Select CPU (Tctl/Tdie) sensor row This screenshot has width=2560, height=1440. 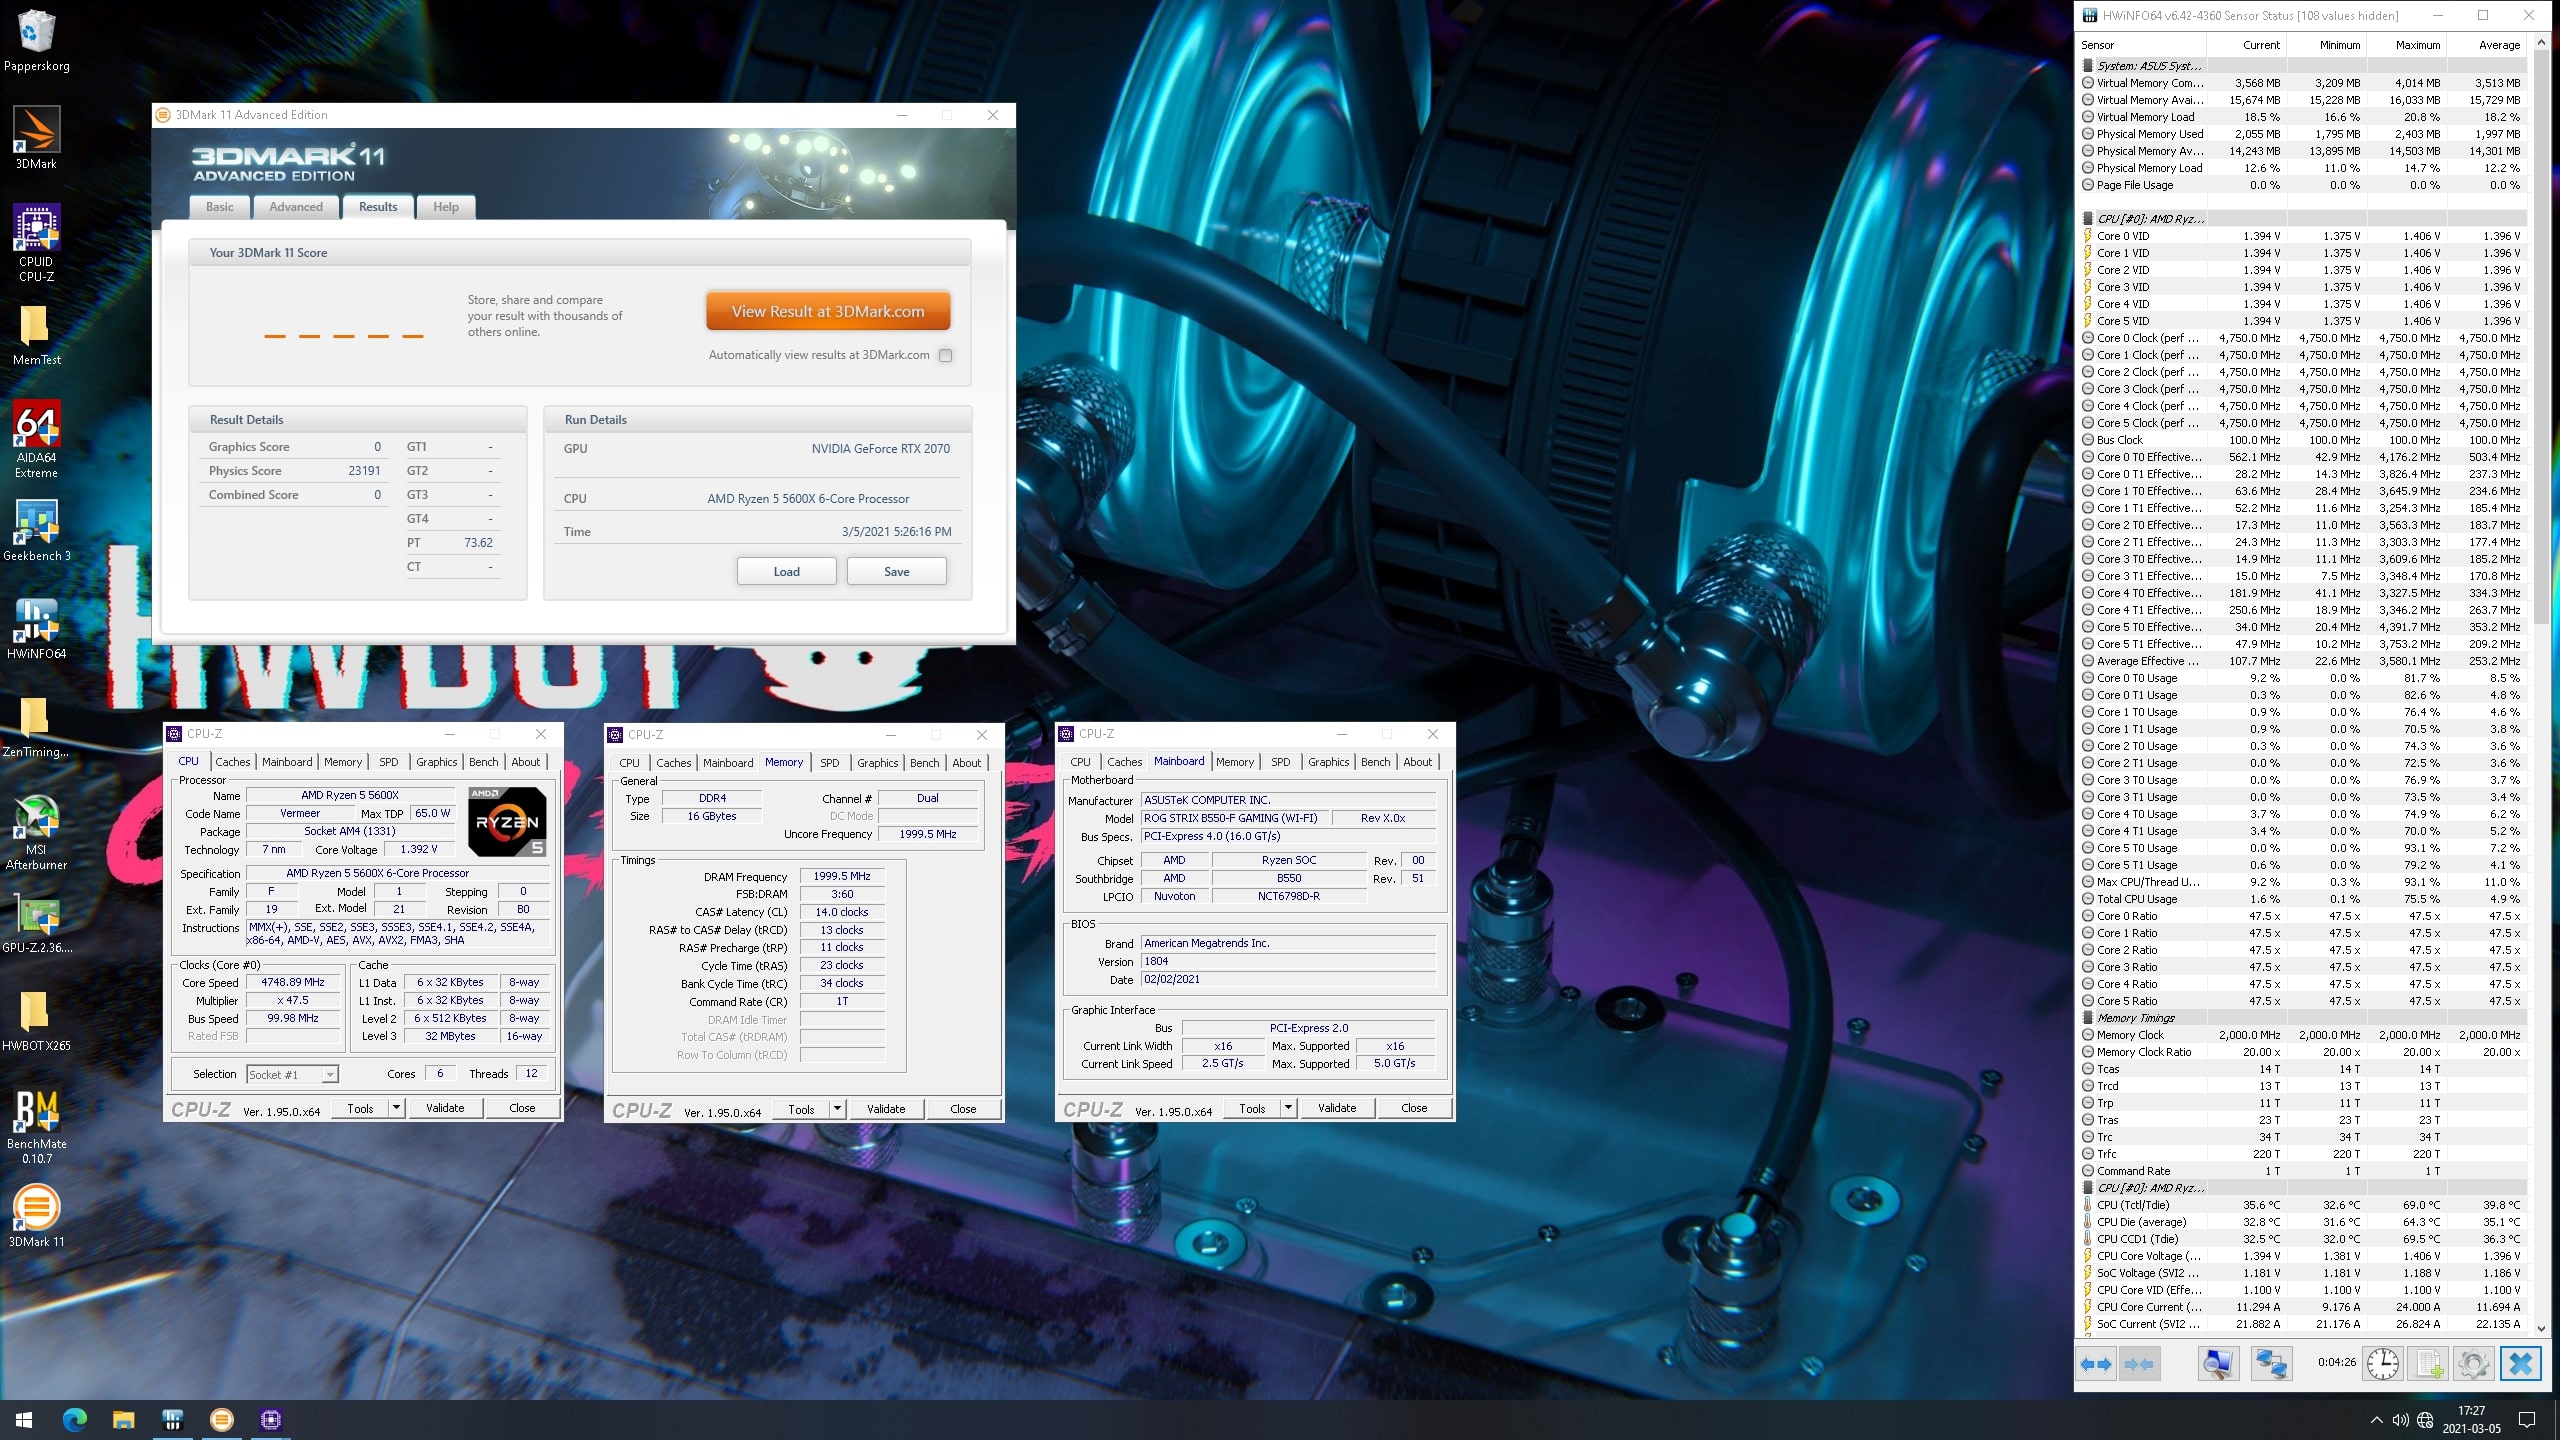2302,1205
